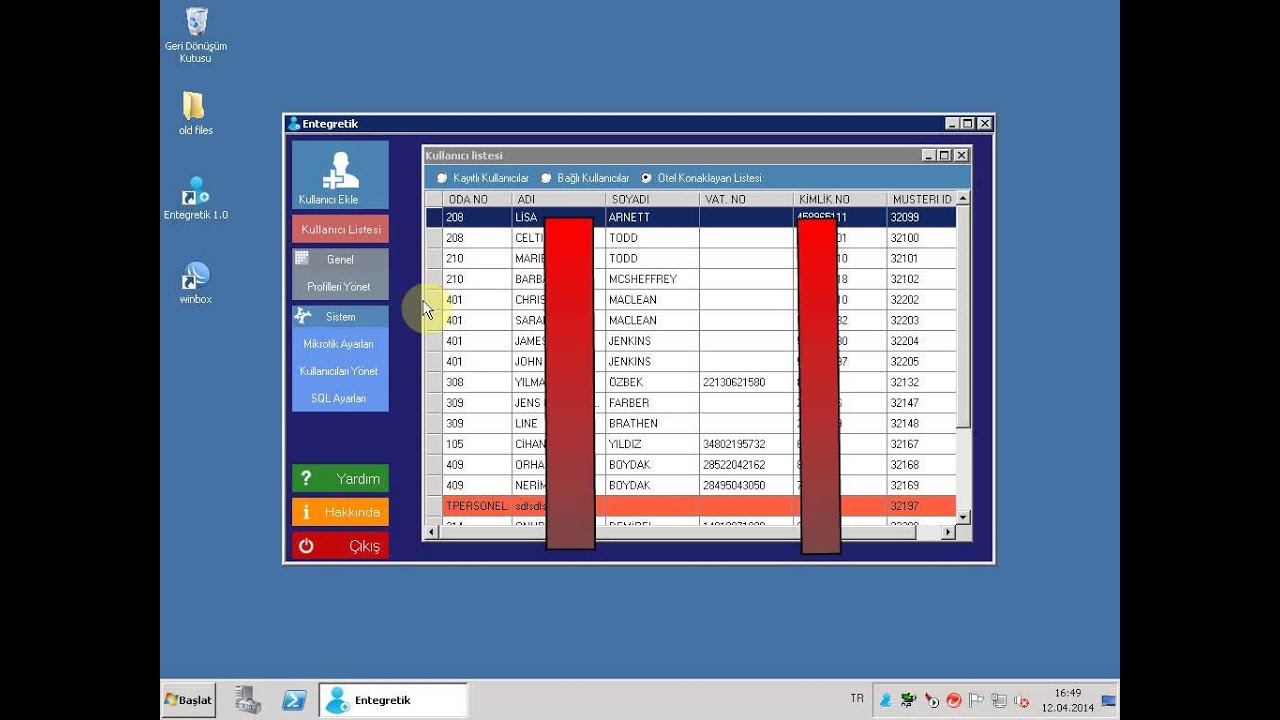The width and height of the screenshot is (1280, 720).
Task: Click the scroll down arrow of list
Action: click(963, 517)
